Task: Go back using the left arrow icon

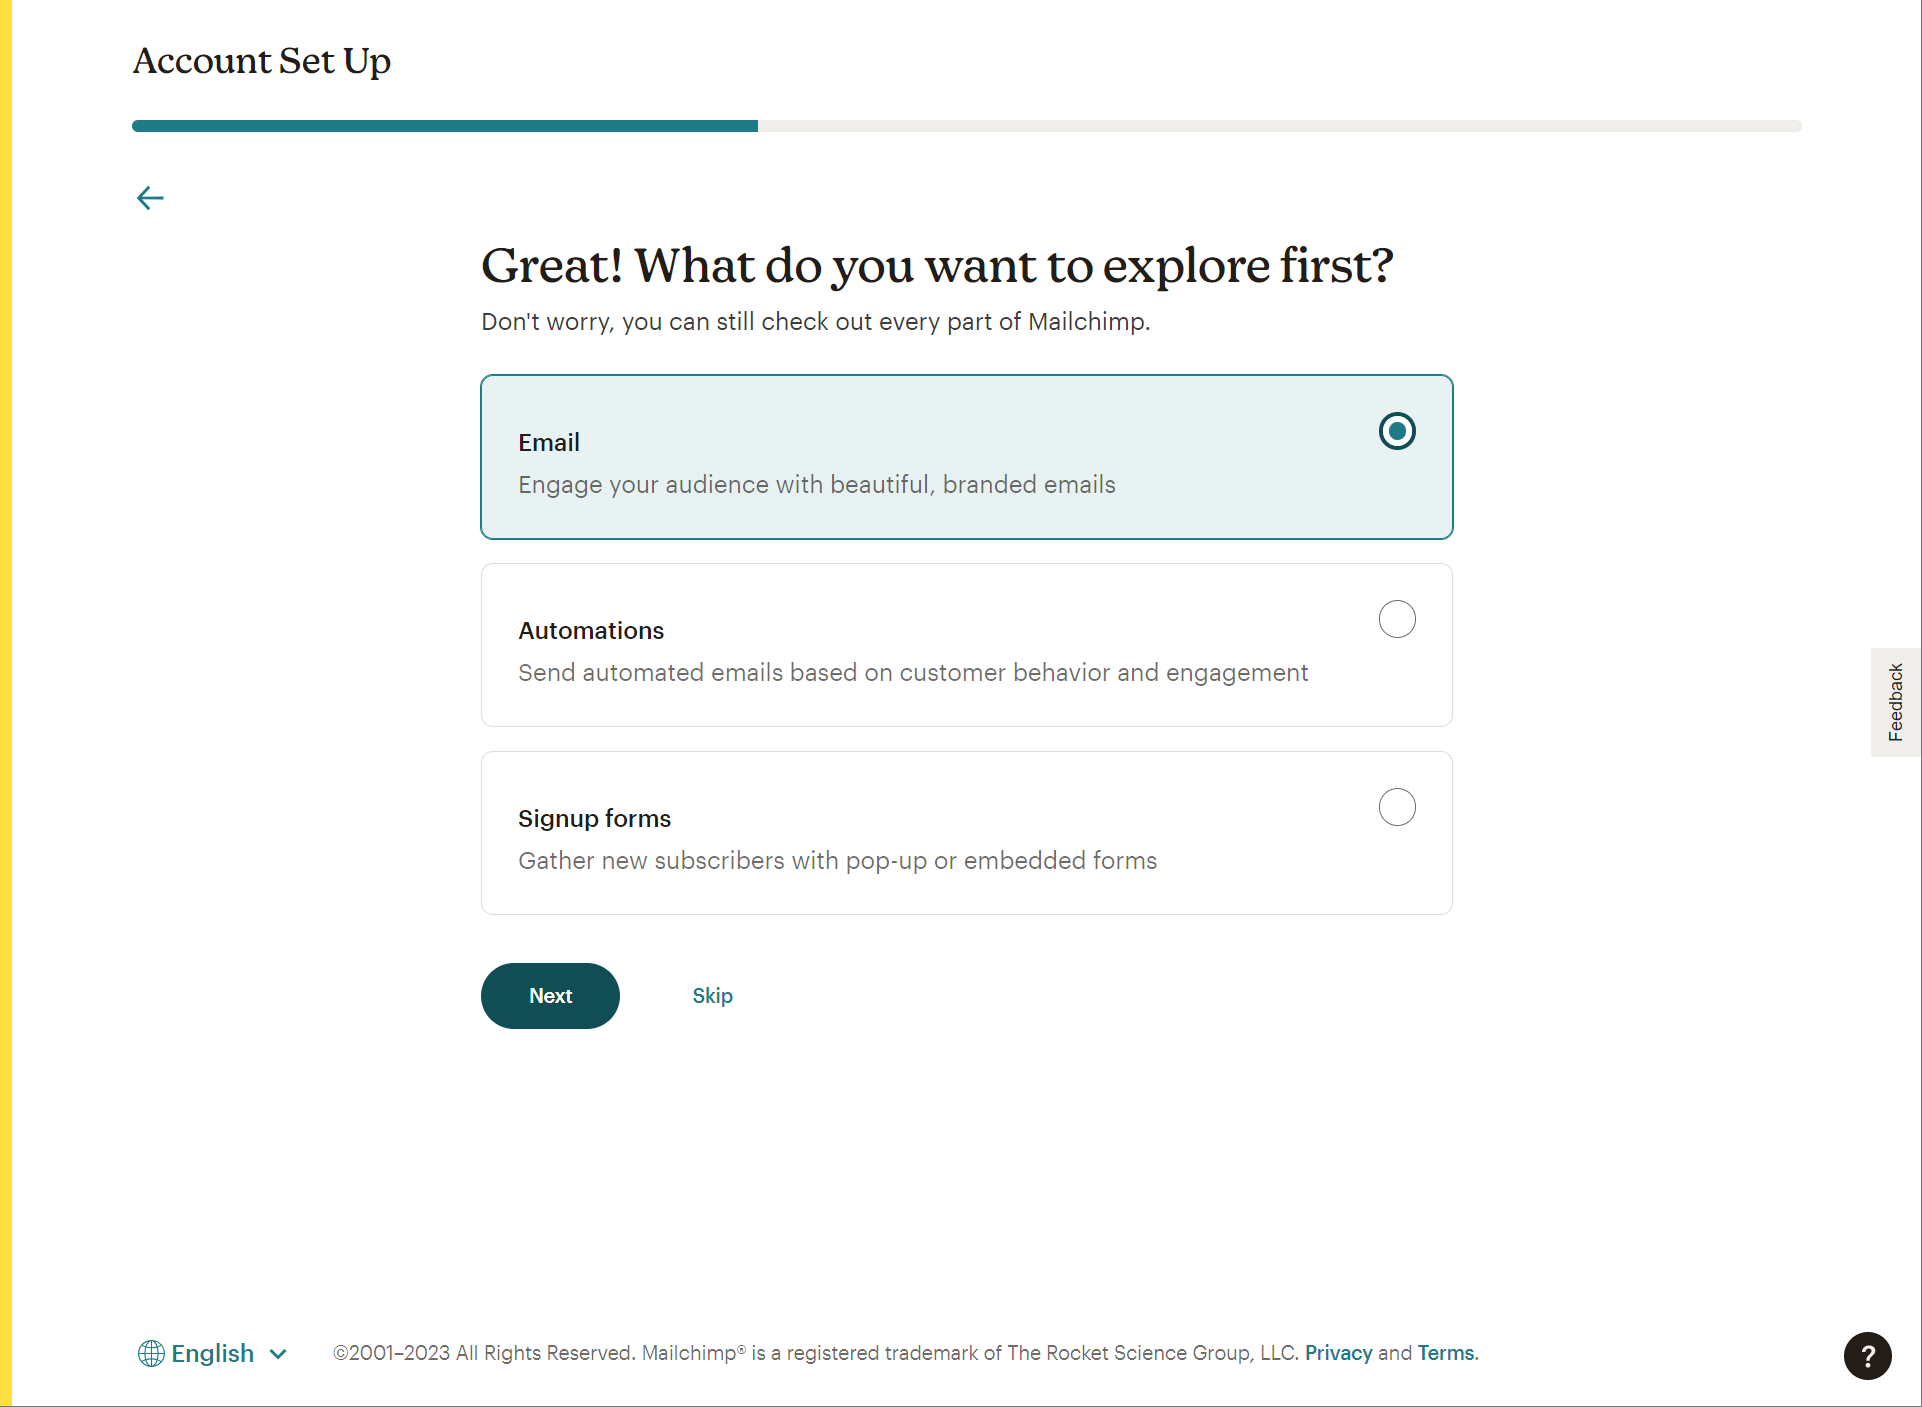Action: [150, 198]
